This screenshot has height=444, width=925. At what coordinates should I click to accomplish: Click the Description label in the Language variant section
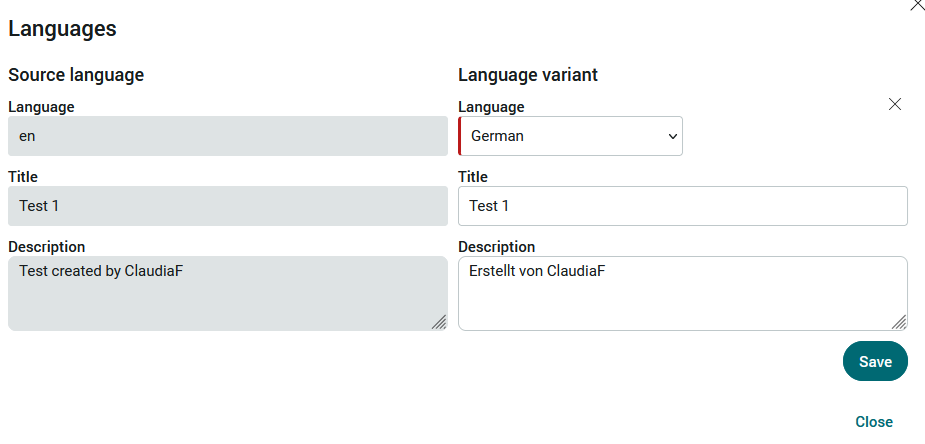[x=497, y=246]
